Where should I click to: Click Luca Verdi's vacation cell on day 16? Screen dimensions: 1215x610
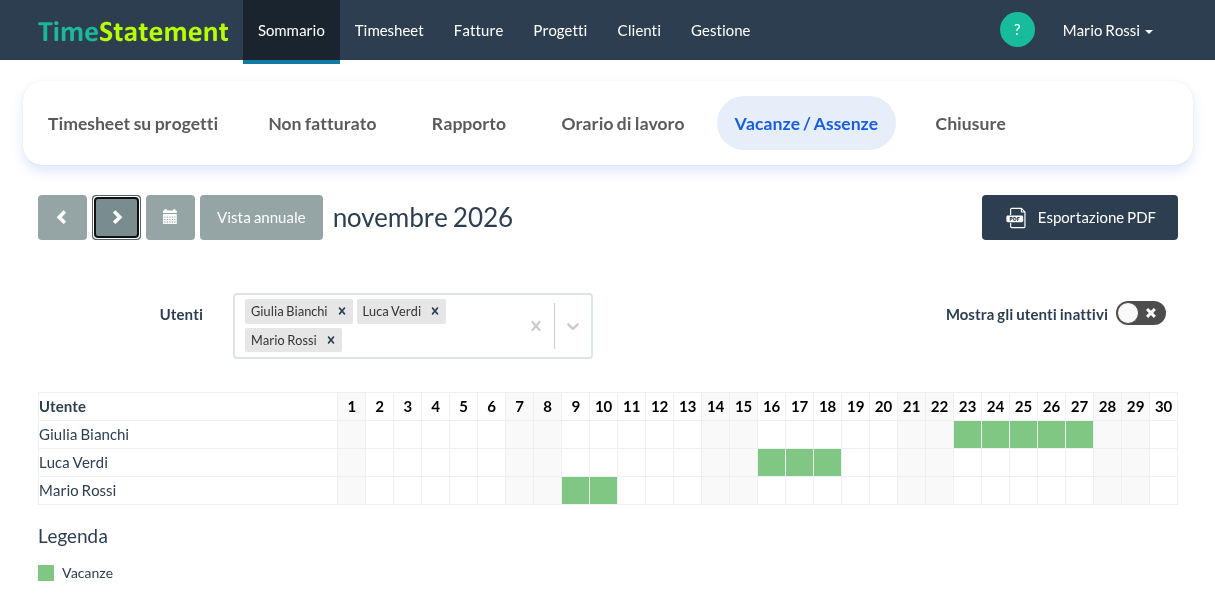(772, 463)
